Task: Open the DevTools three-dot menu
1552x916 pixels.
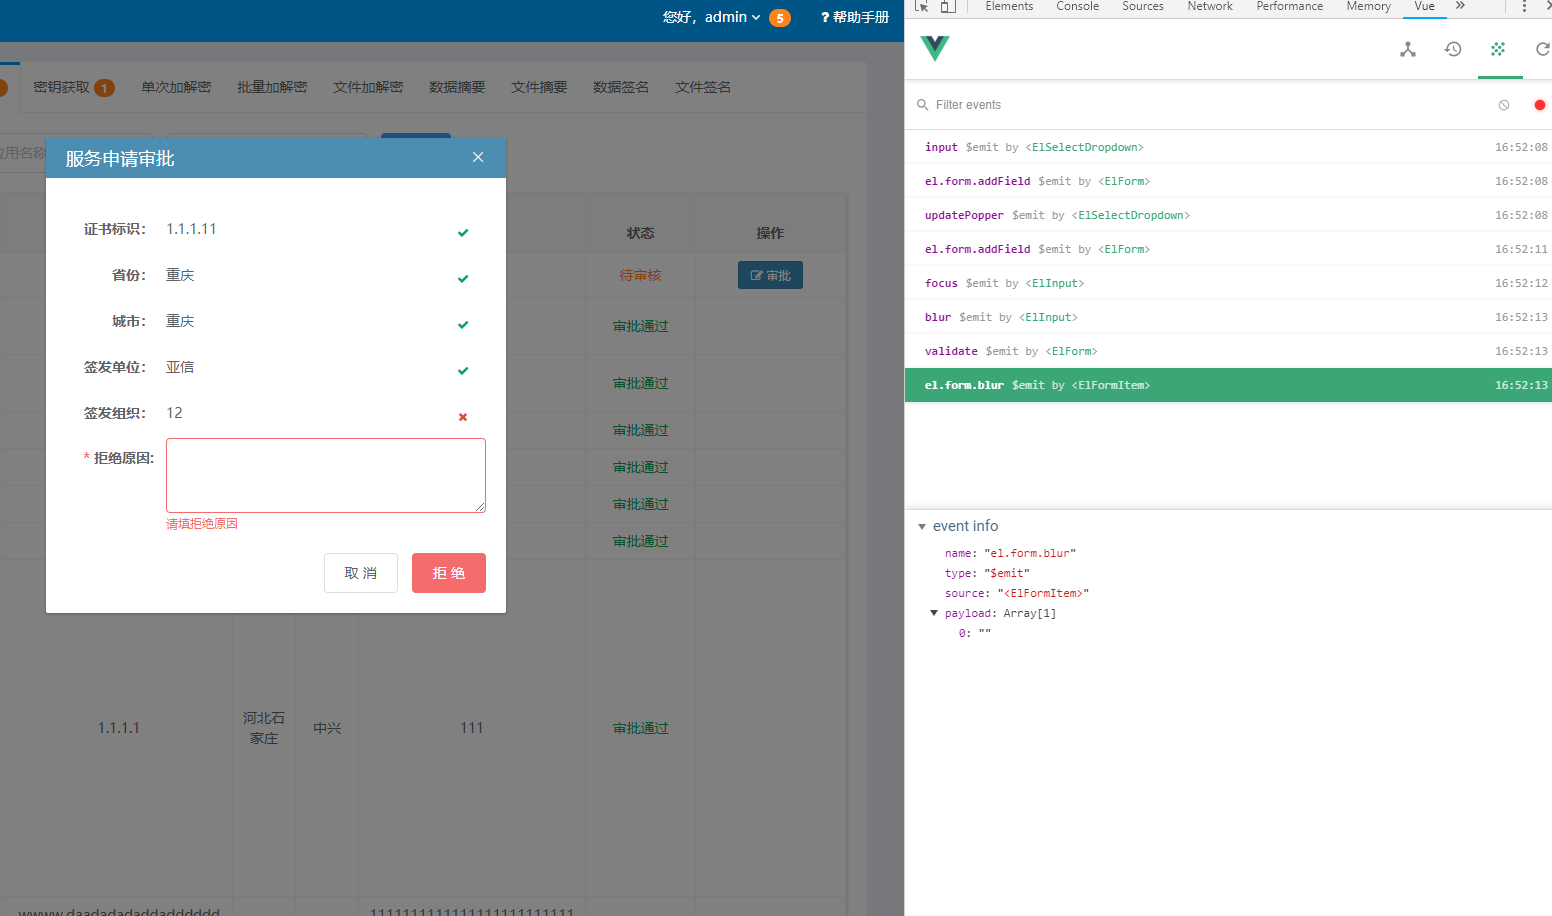Action: (1524, 6)
